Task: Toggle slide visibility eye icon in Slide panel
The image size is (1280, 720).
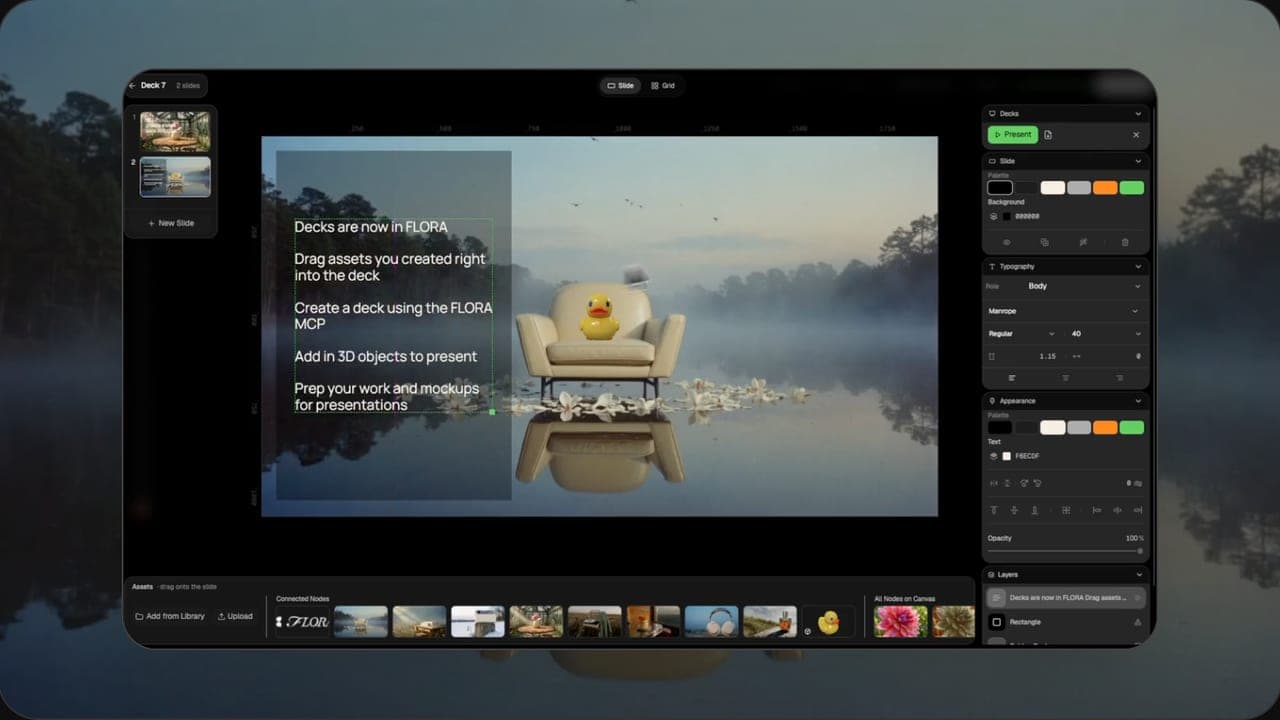Action: (x=1006, y=242)
